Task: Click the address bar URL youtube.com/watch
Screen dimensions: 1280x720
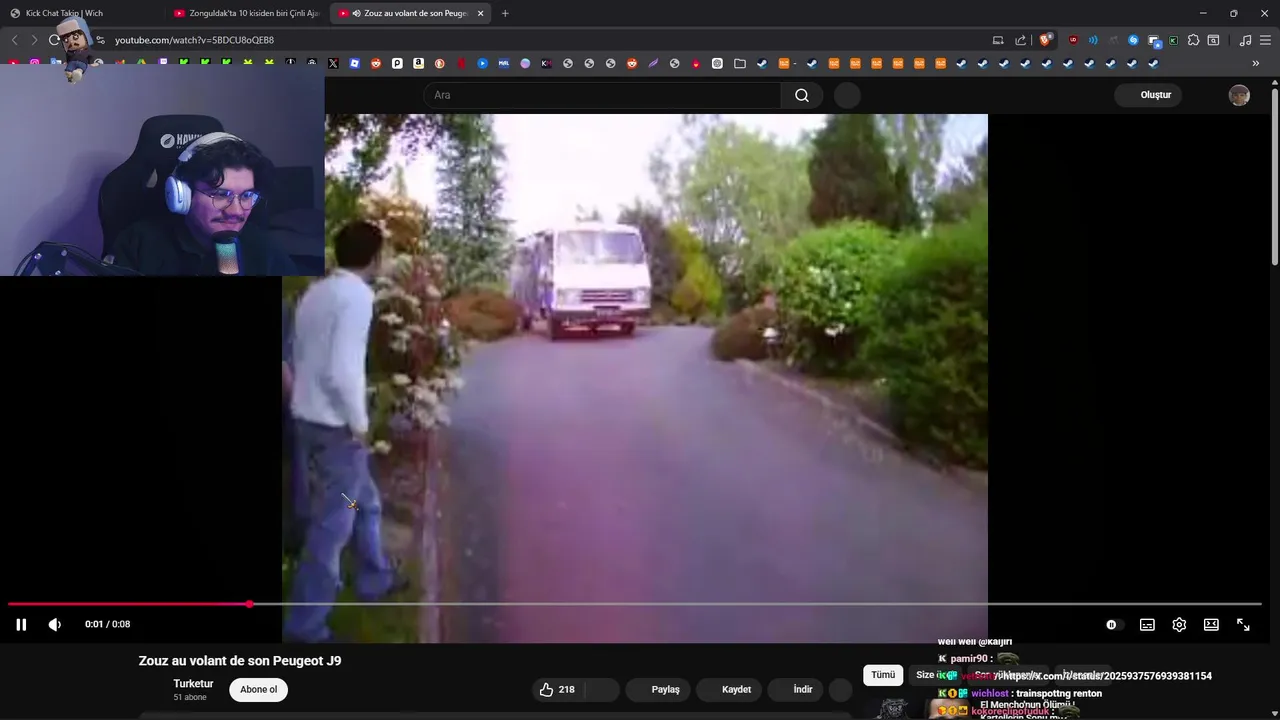Action: (x=194, y=40)
